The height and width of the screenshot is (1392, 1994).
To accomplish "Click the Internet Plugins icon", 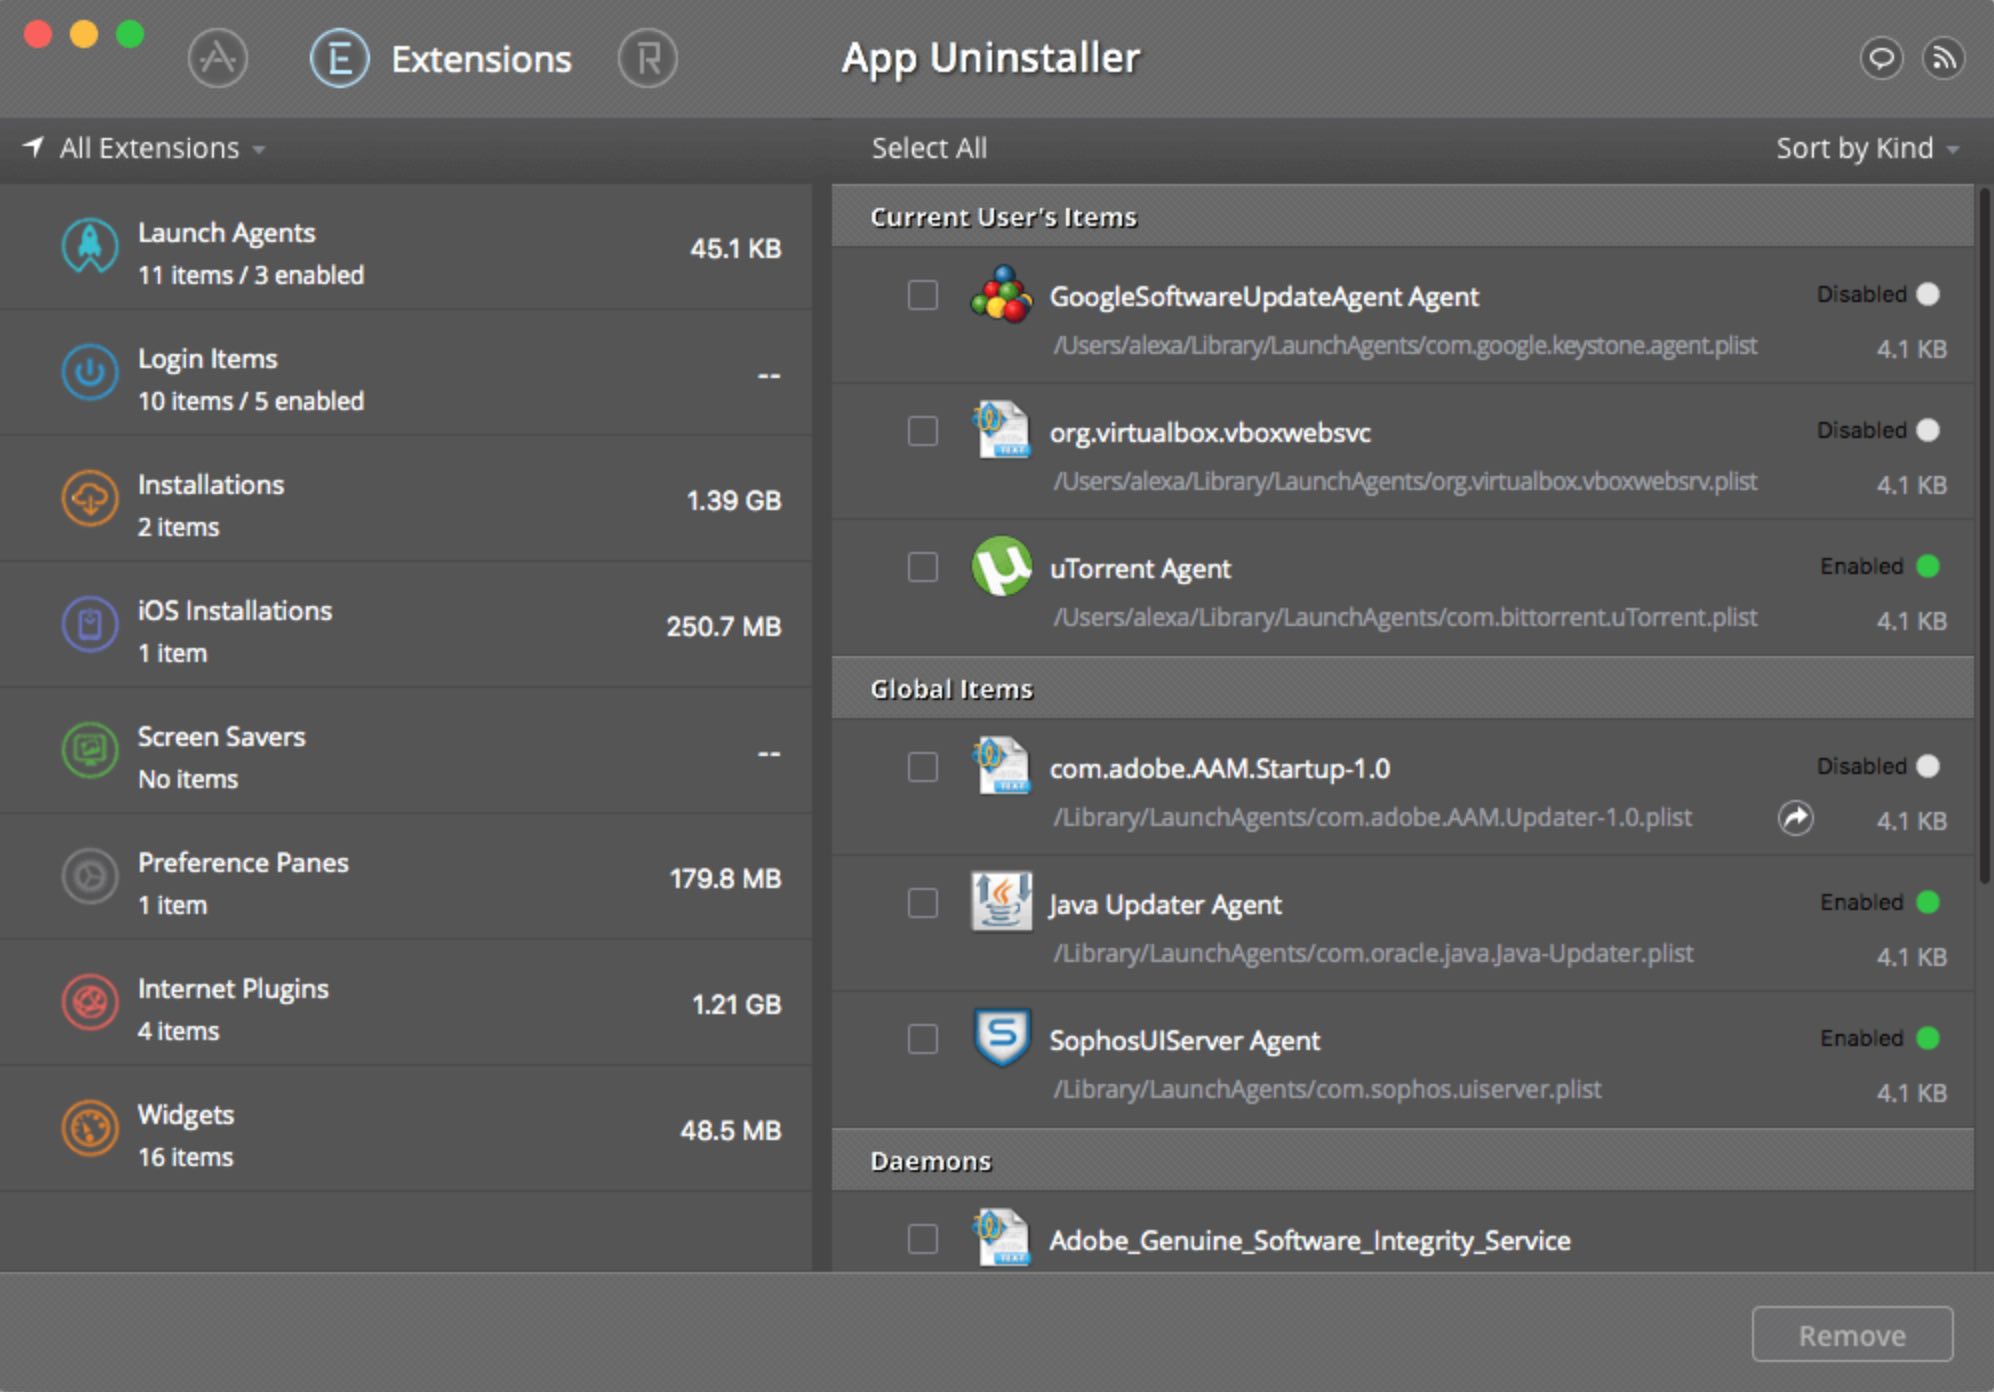I will click(x=90, y=1002).
